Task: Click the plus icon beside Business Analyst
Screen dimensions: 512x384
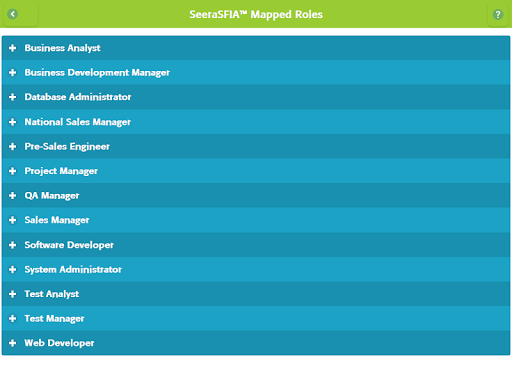Action: (x=13, y=48)
